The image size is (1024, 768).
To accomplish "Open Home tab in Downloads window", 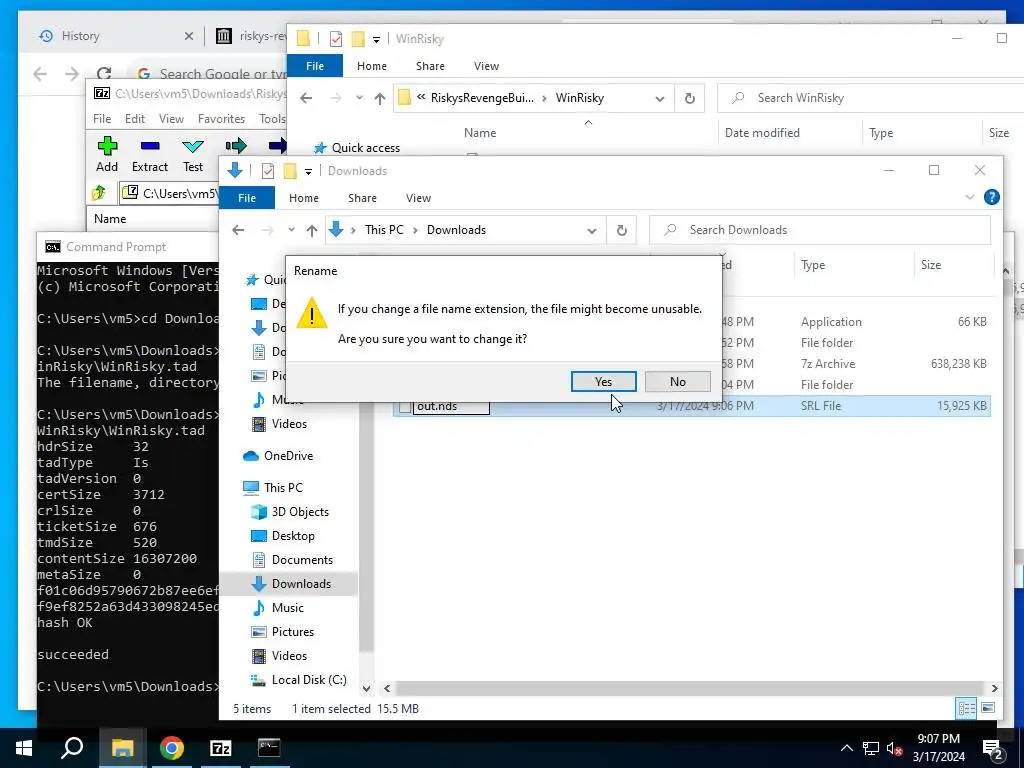I will pyautogui.click(x=304, y=198).
